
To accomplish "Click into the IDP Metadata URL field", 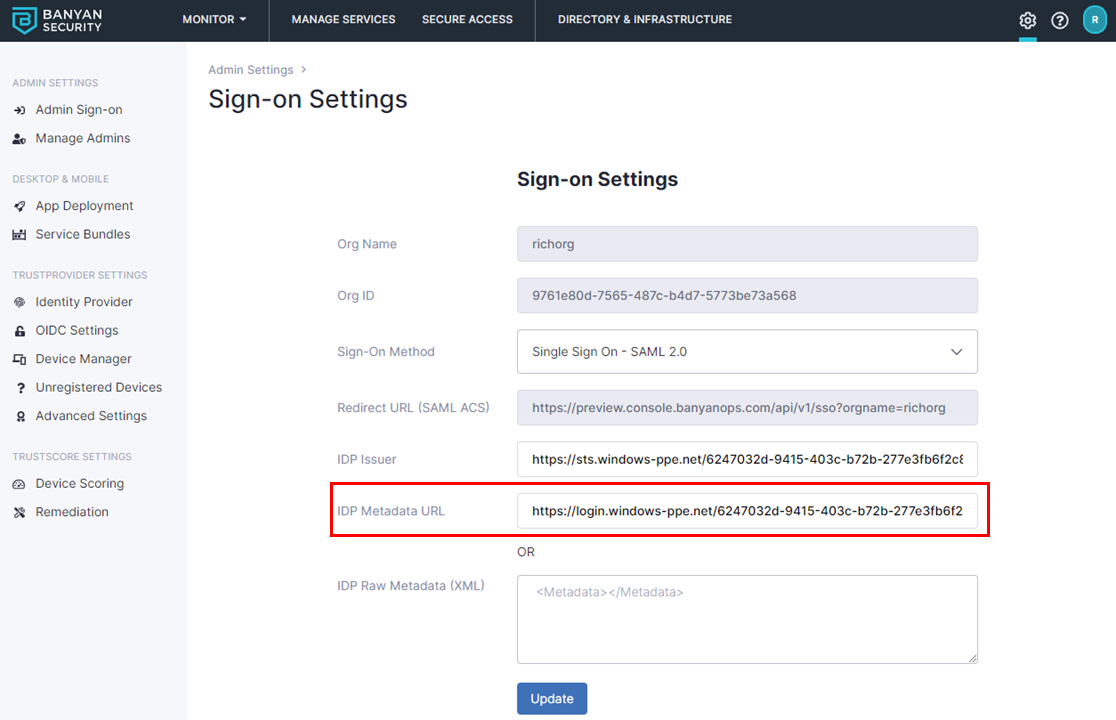I will click(746, 510).
